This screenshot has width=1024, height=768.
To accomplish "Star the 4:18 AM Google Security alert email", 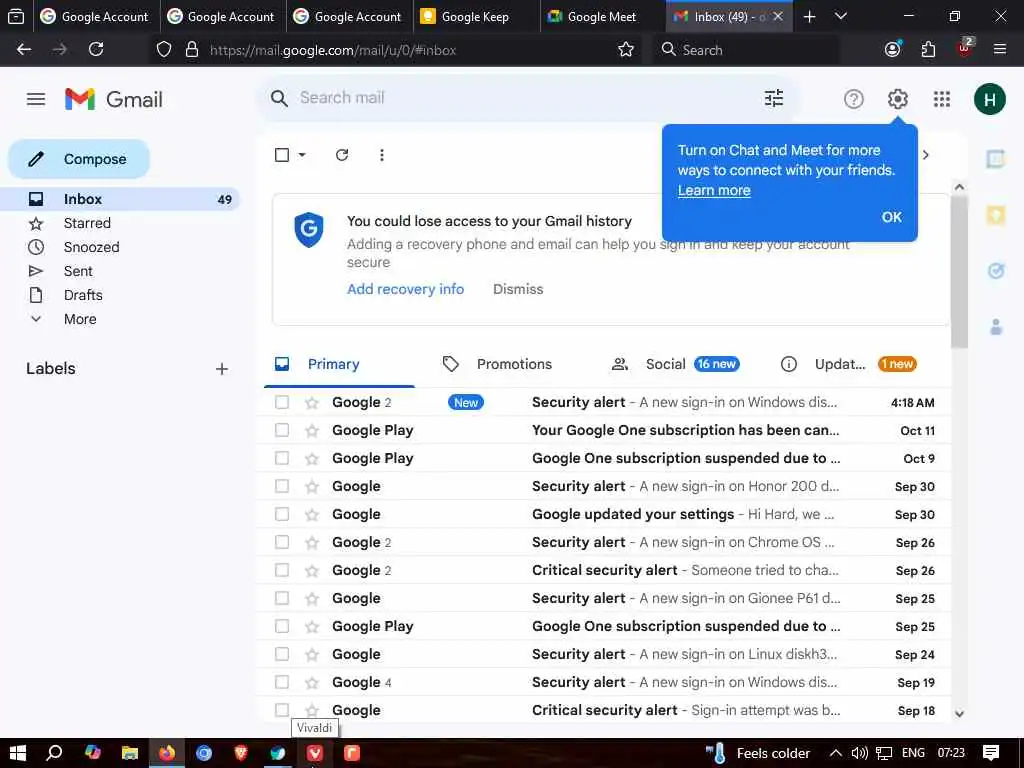I will point(312,402).
